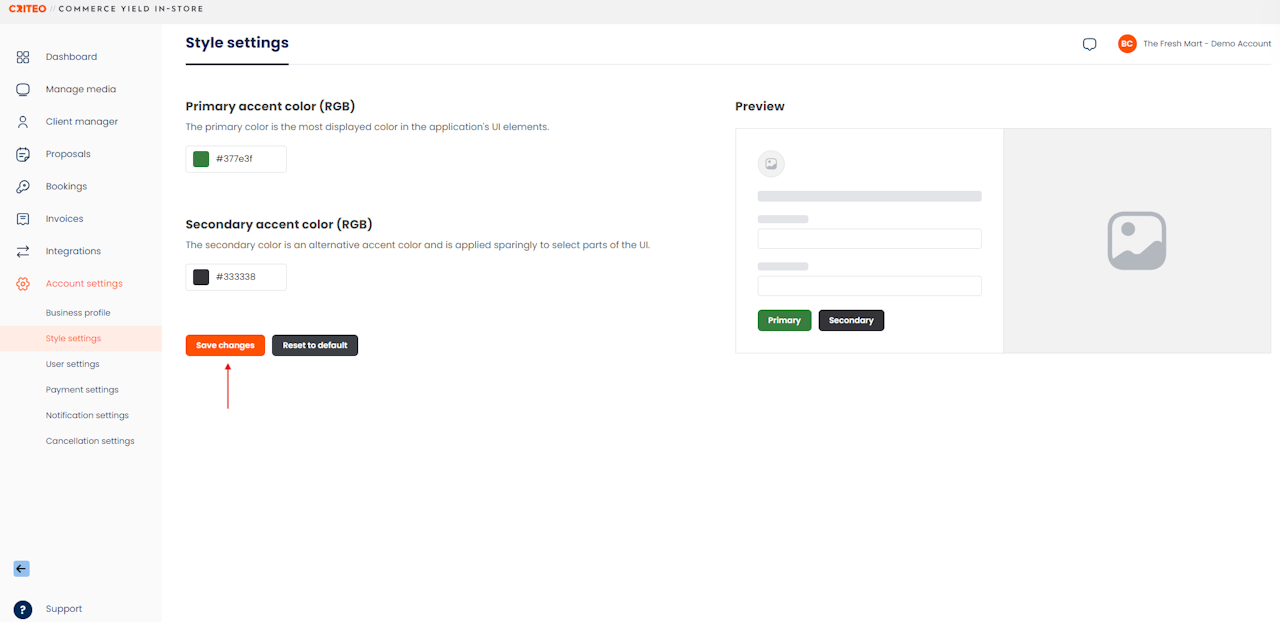Open the Dashboard grid icon
This screenshot has height=622, width=1280.
[23, 57]
